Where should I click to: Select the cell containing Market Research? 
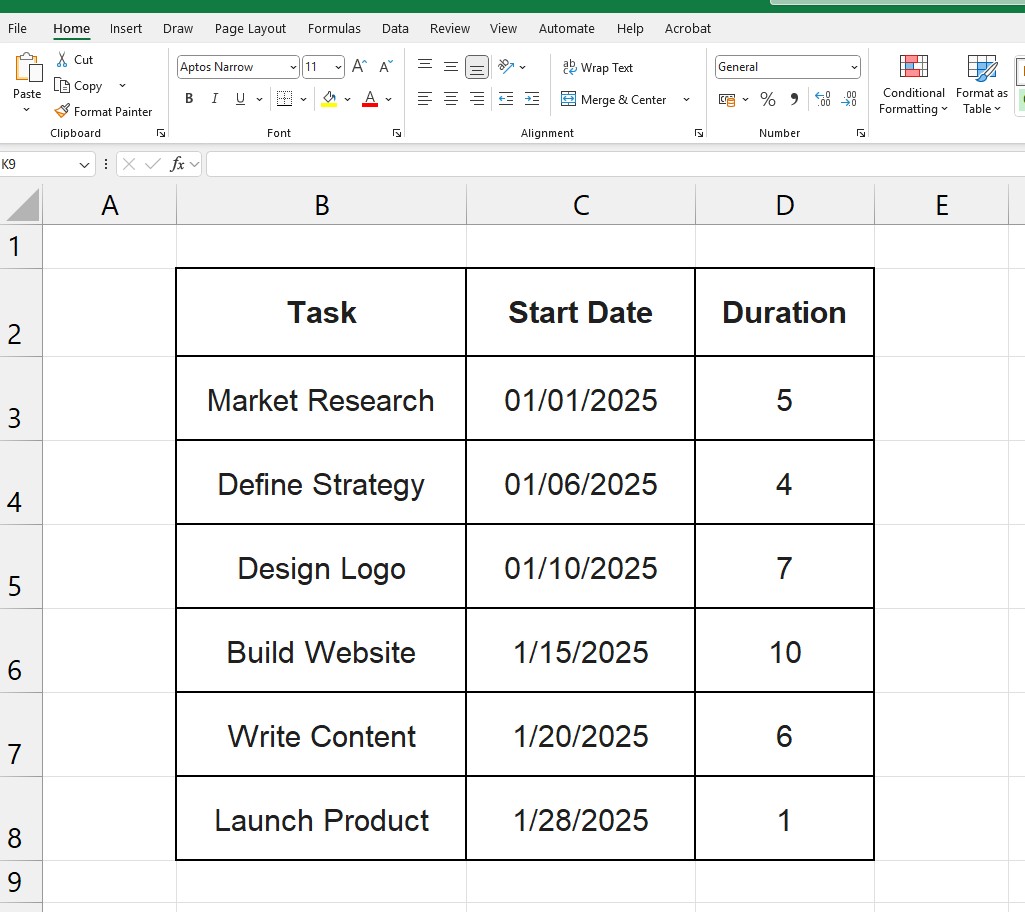[x=320, y=398]
